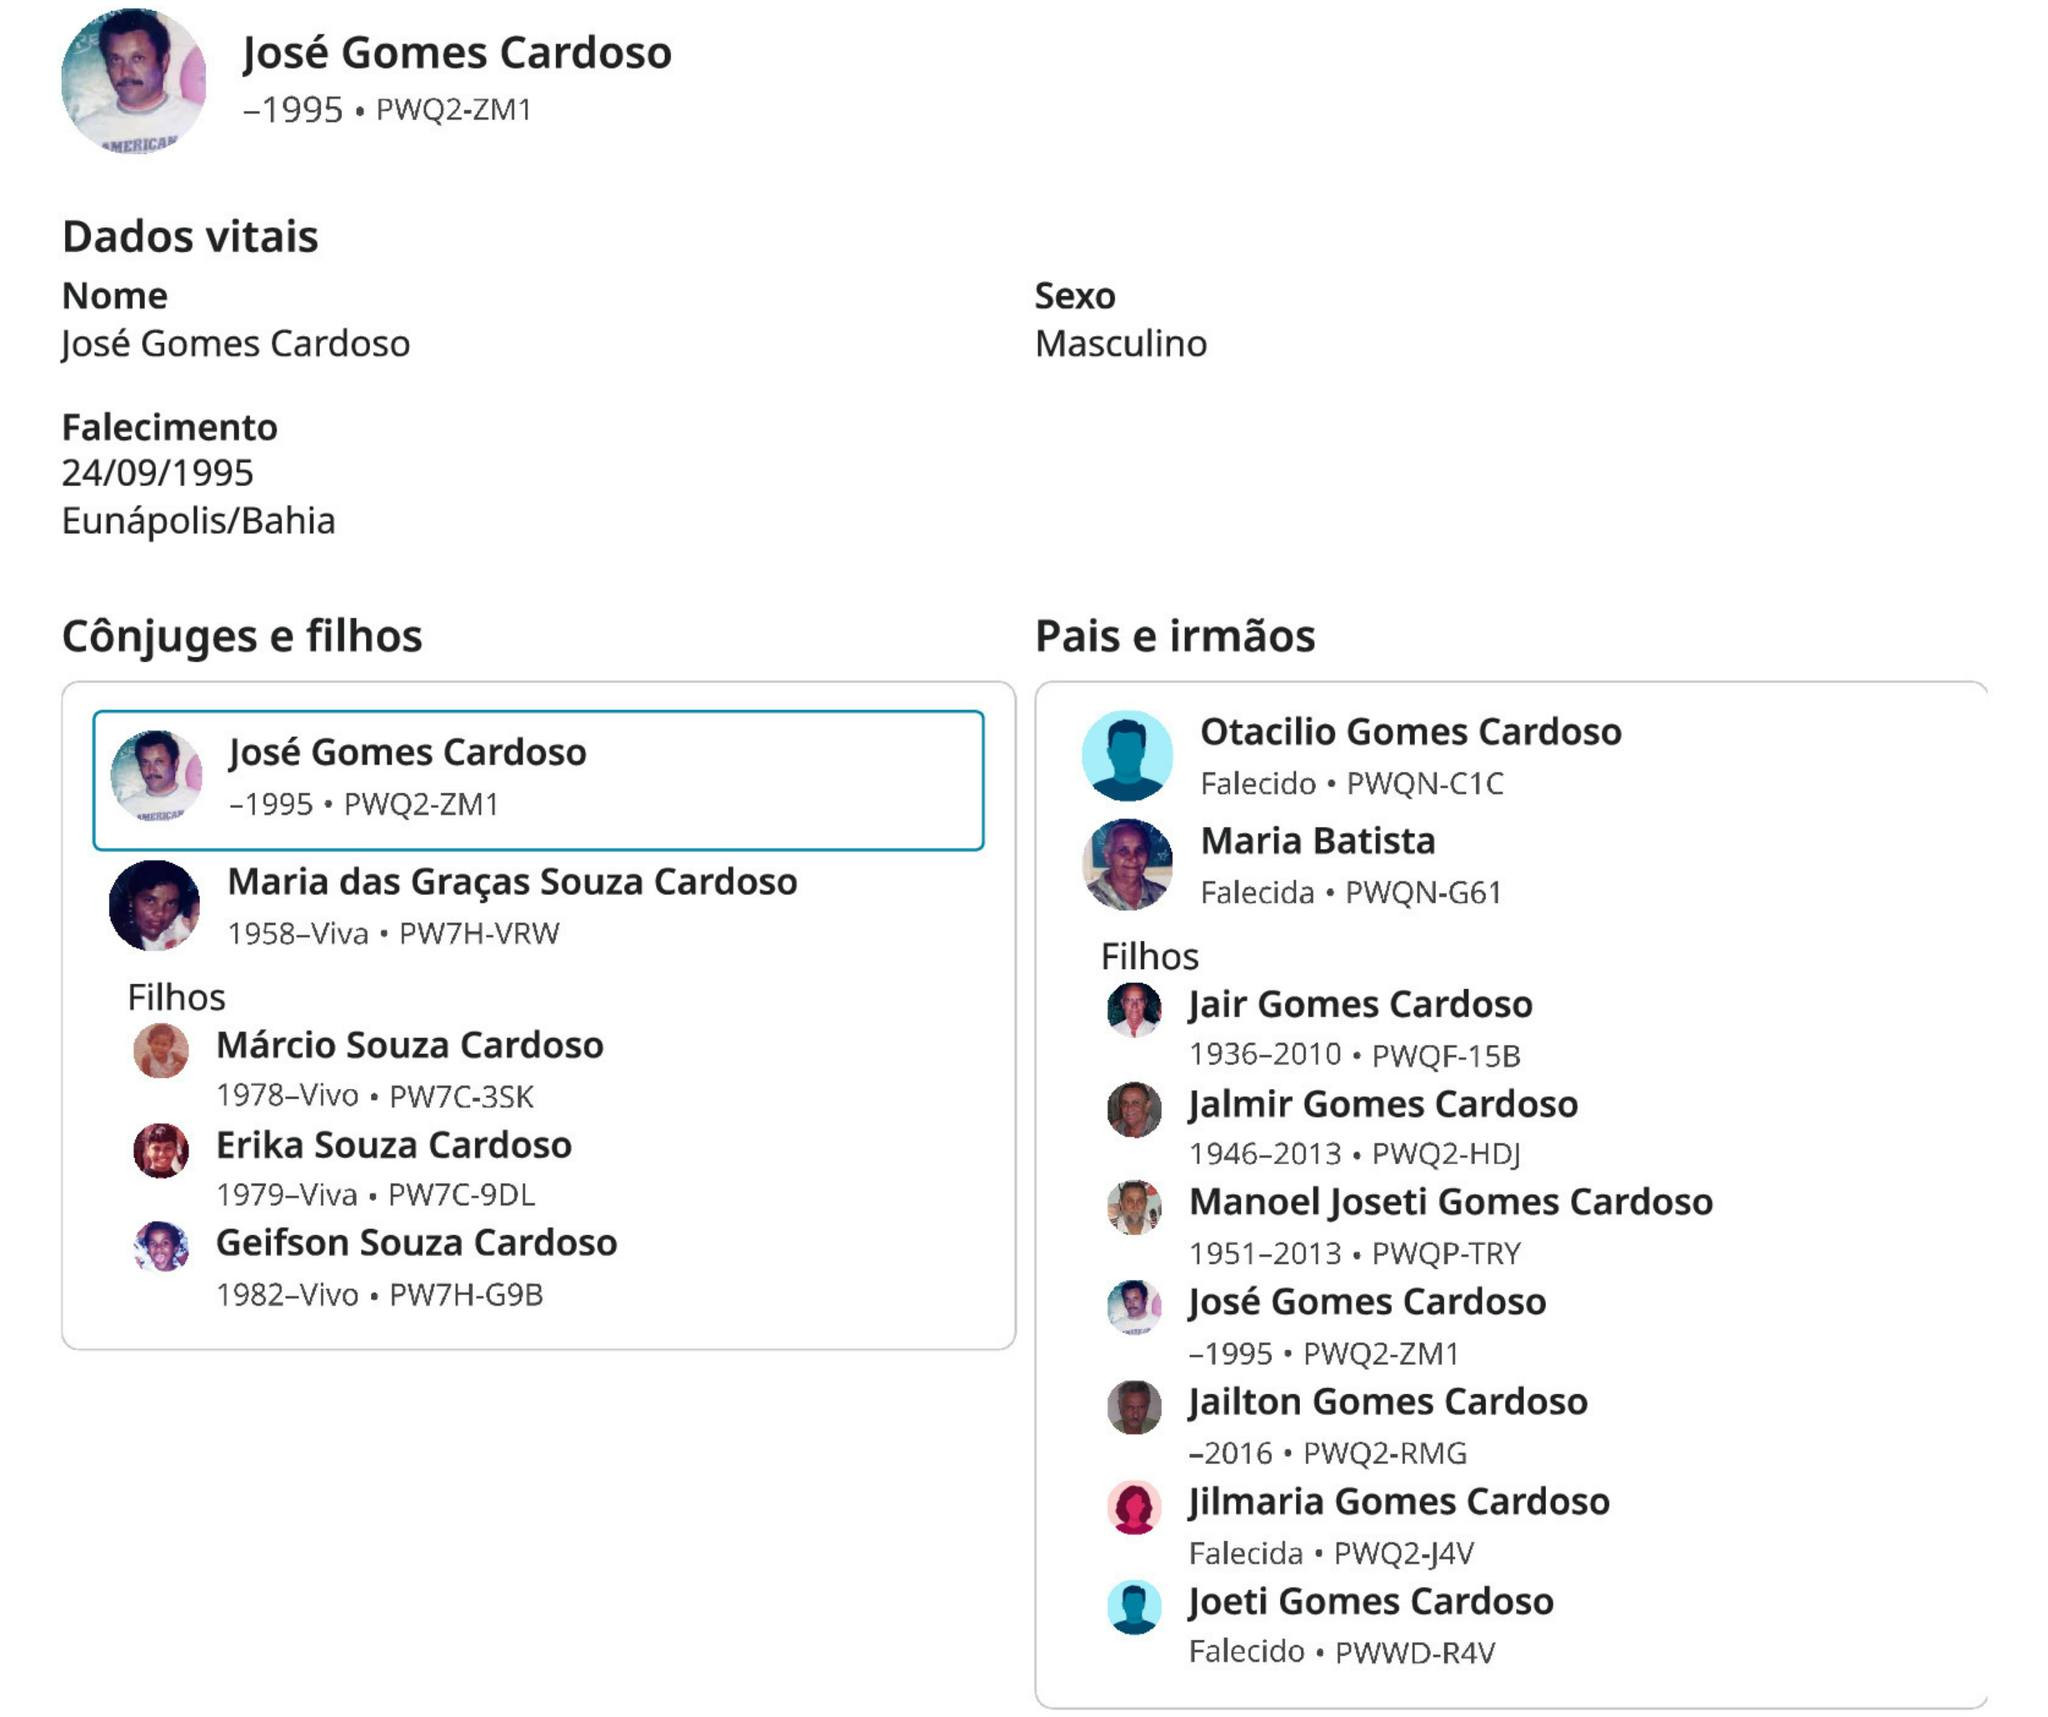Select the highlighted José Gomes Cardoso spouse card
Image resolution: width=2048 pixels, height=1717 pixels.
[x=538, y=780]
